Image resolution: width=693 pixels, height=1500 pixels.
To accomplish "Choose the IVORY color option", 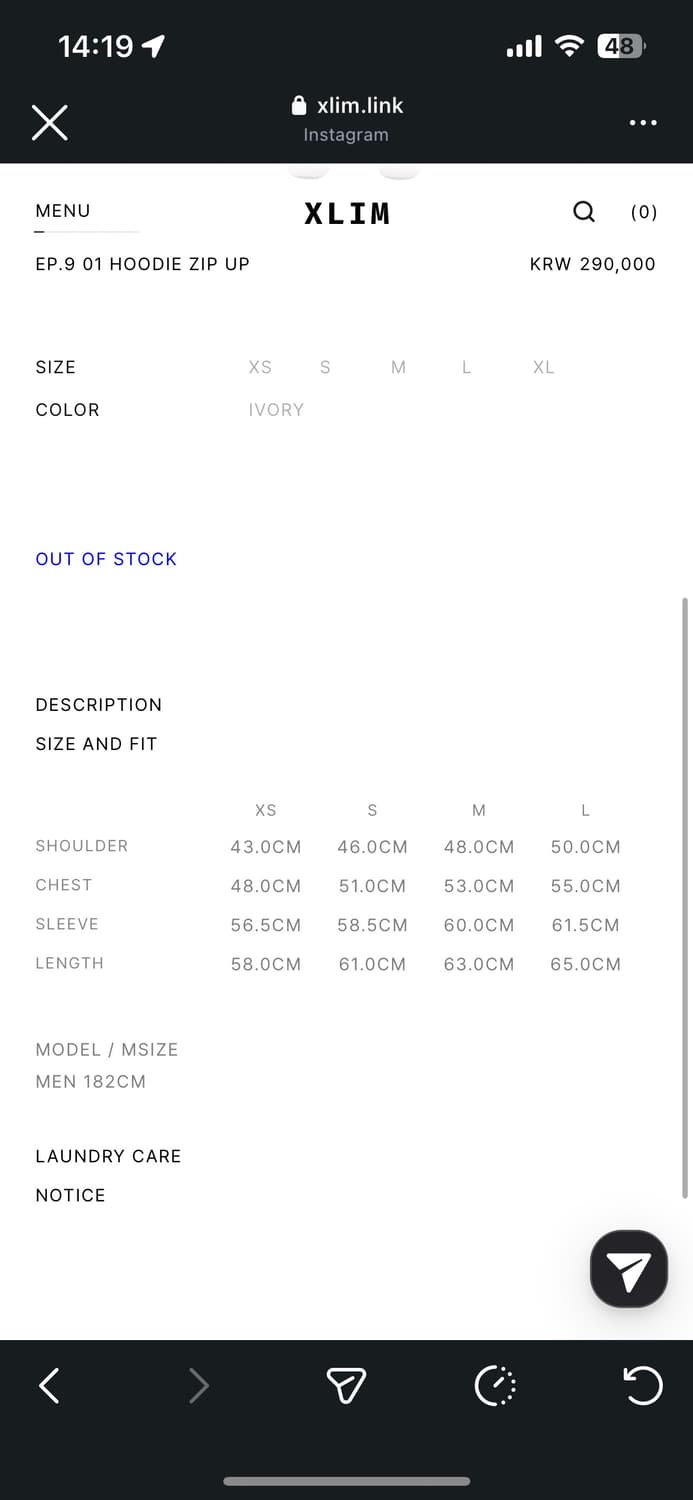I will point(276,410).
